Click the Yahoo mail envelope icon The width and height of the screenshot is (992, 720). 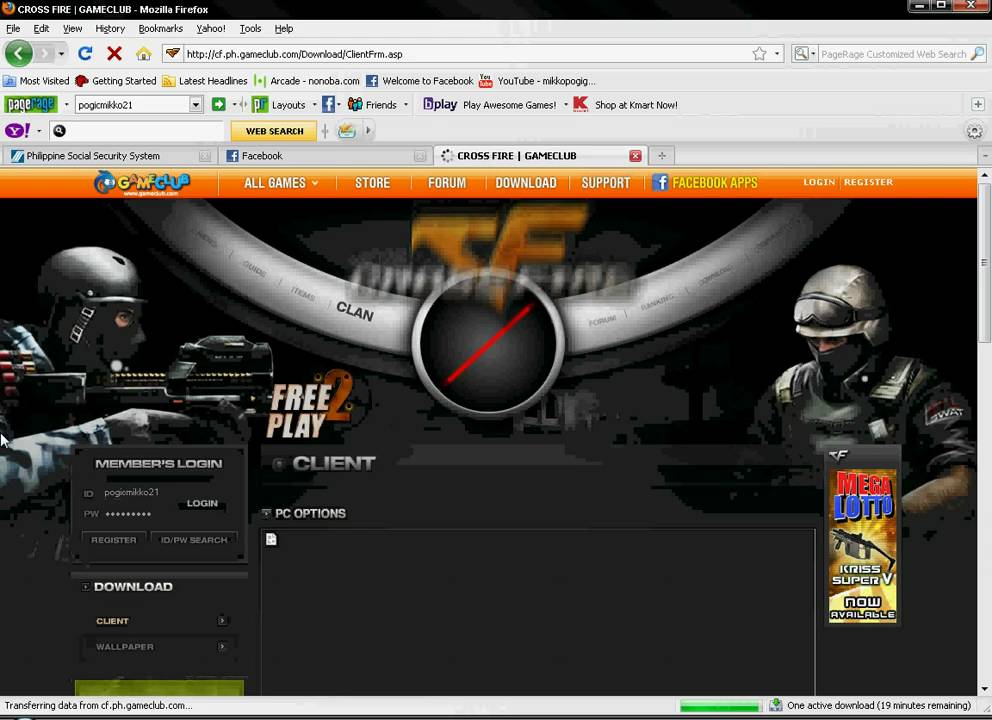[347, 131]
